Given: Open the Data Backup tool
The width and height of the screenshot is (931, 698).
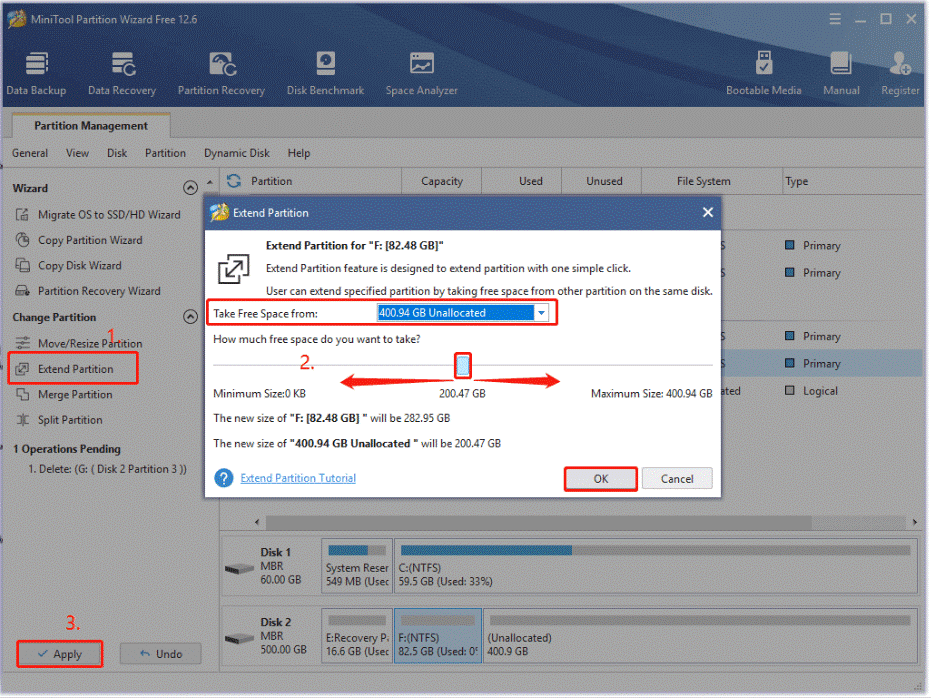Looking at the screenshot, I should click(36, 73).
